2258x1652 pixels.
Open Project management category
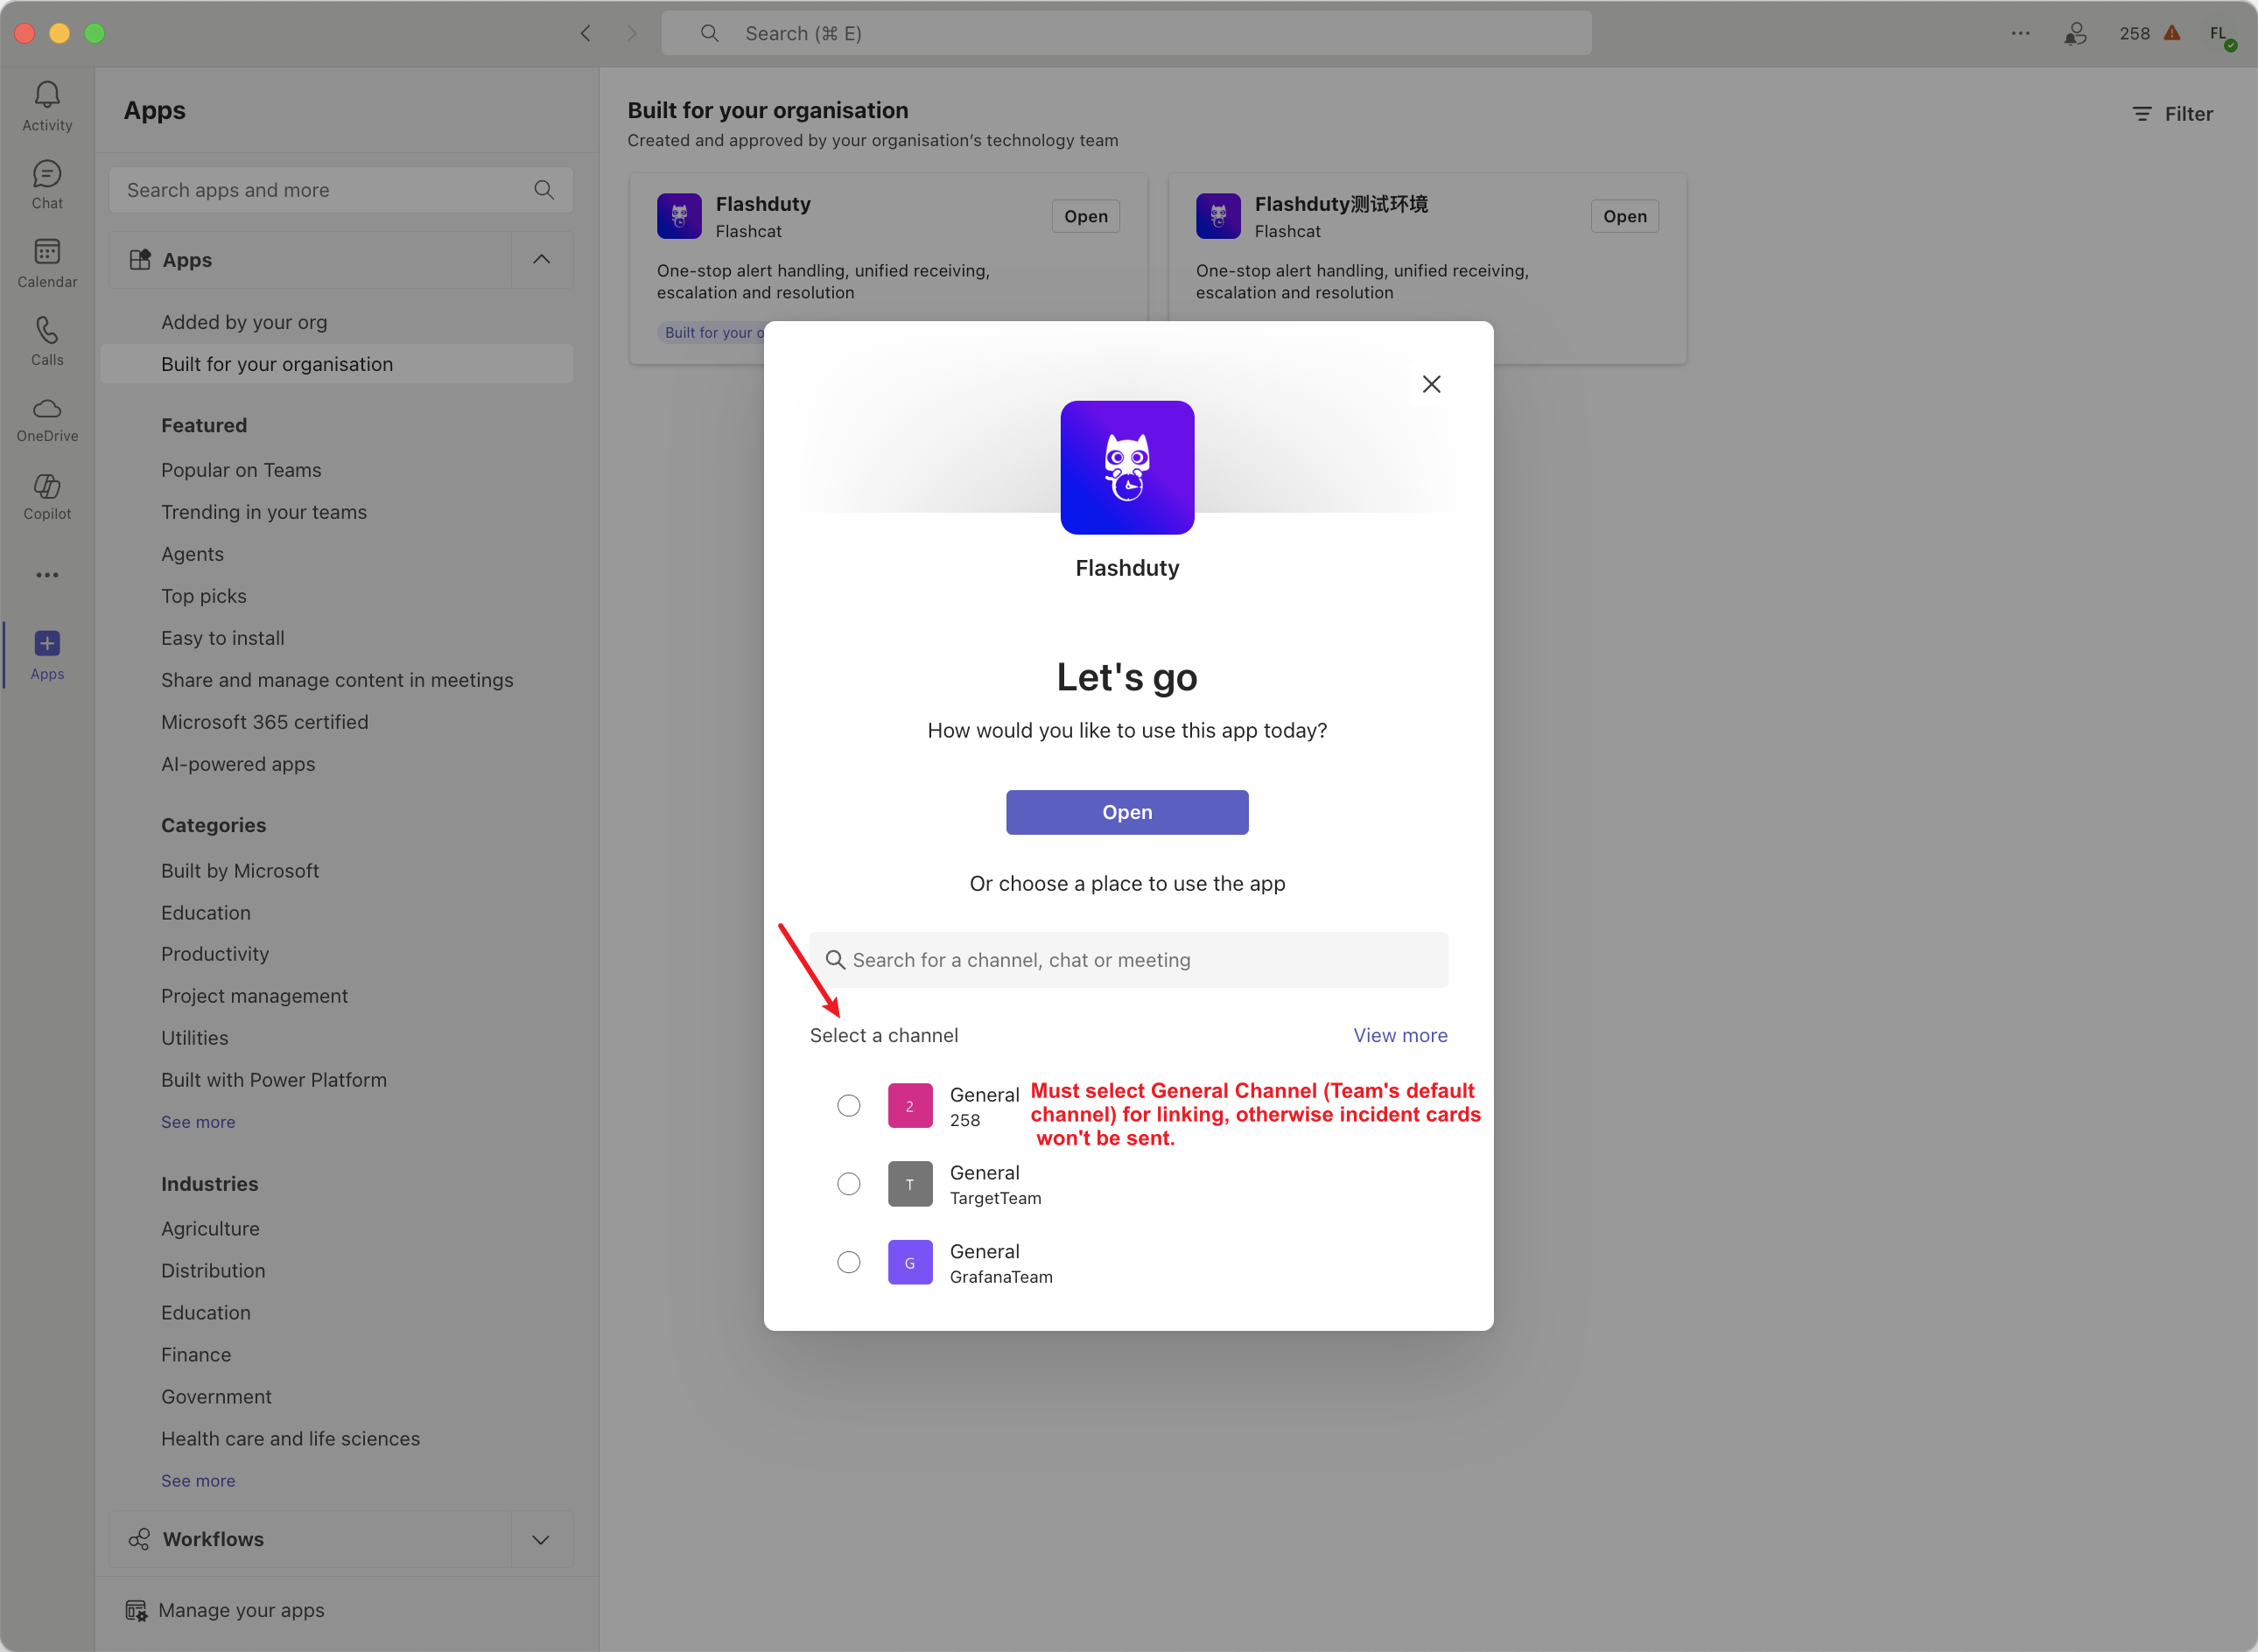(x=254, y=996)
